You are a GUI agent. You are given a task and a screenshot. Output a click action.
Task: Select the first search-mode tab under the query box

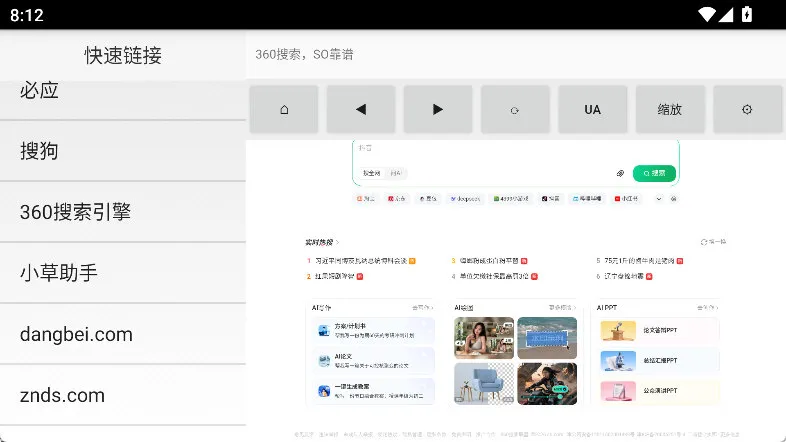(371, 173)
